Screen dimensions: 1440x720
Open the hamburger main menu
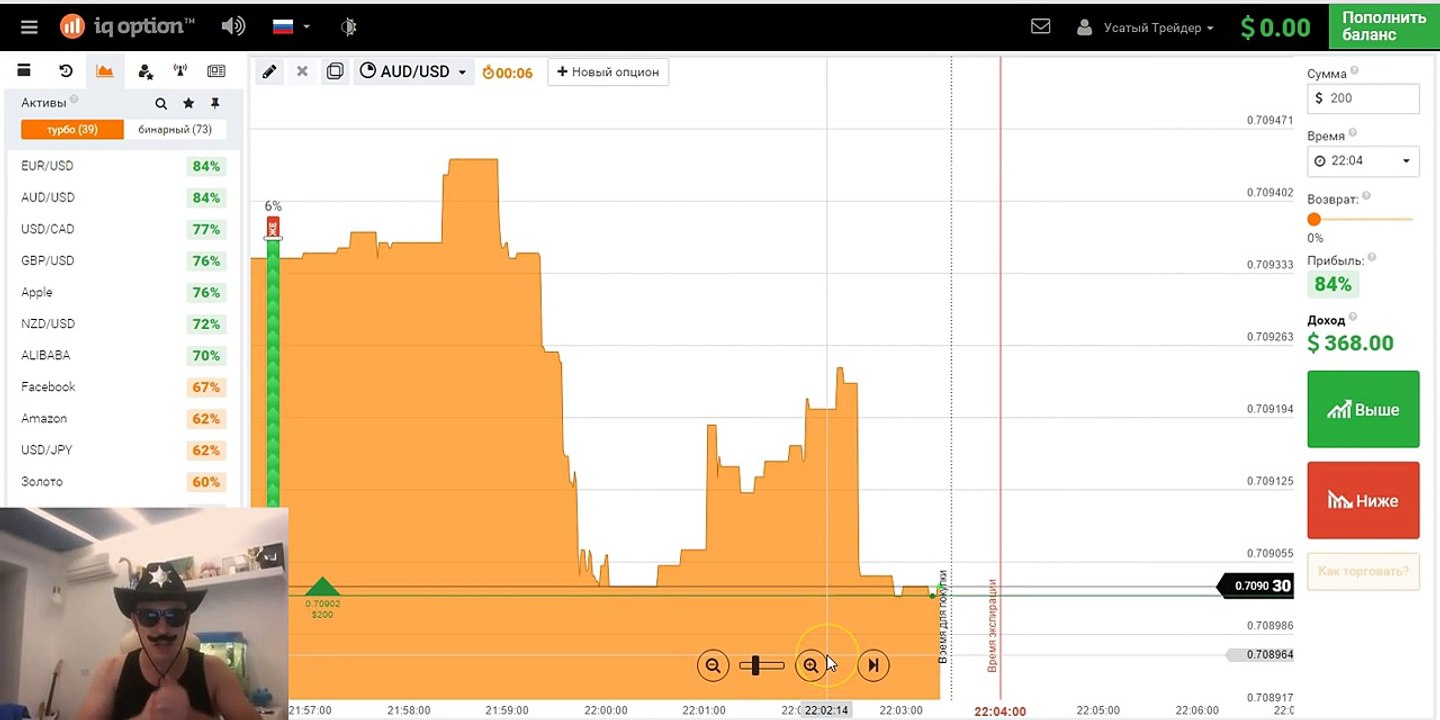[x=29, y=27]
